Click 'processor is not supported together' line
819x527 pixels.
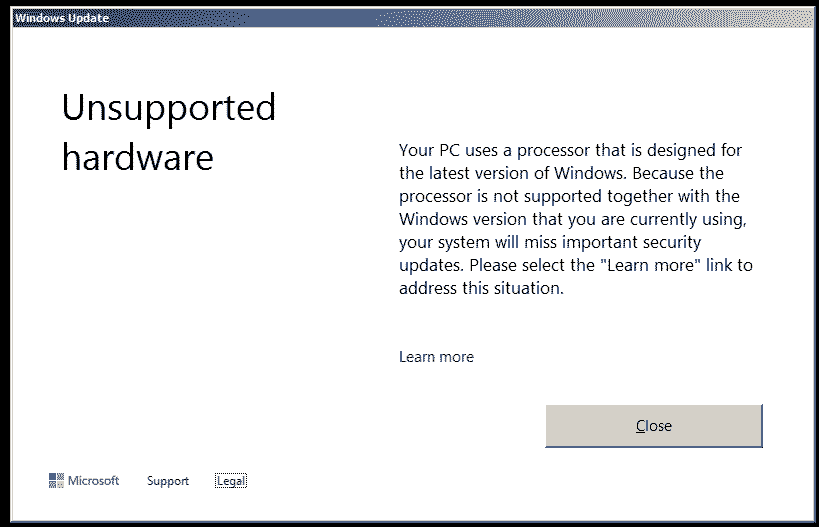point(568,197)
